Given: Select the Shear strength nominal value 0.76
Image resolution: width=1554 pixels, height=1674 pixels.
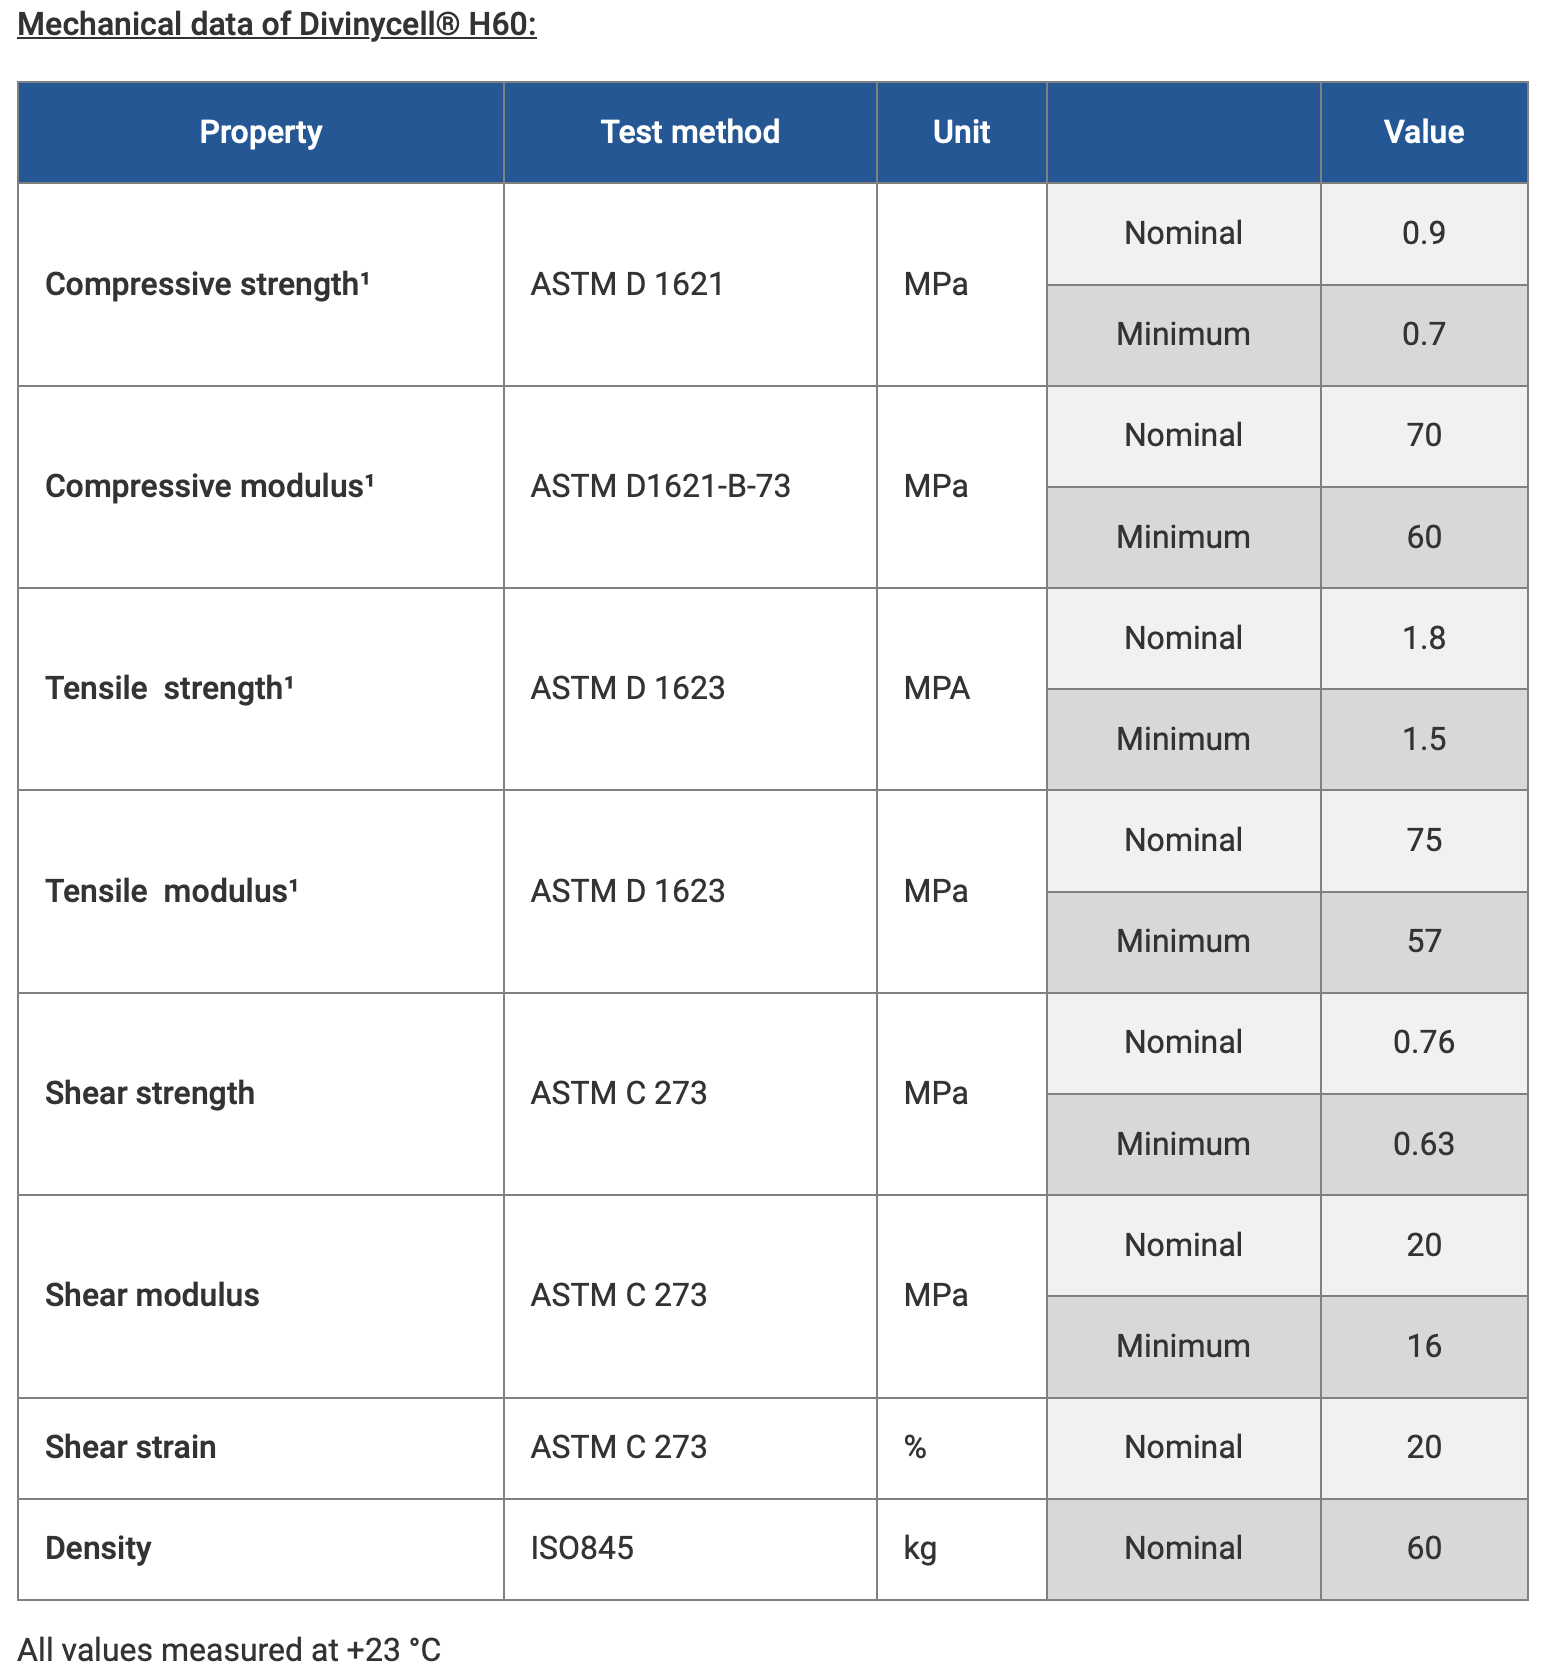Looking at the screenshot, I should click(1424, 1043).
